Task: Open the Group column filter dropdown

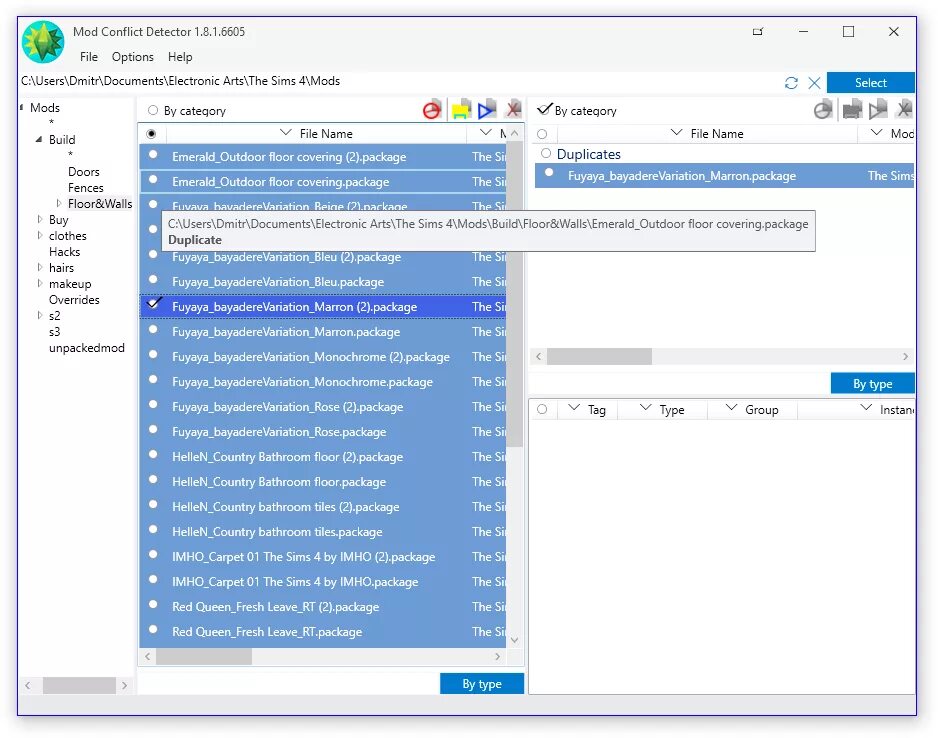Action: [731, 408]
